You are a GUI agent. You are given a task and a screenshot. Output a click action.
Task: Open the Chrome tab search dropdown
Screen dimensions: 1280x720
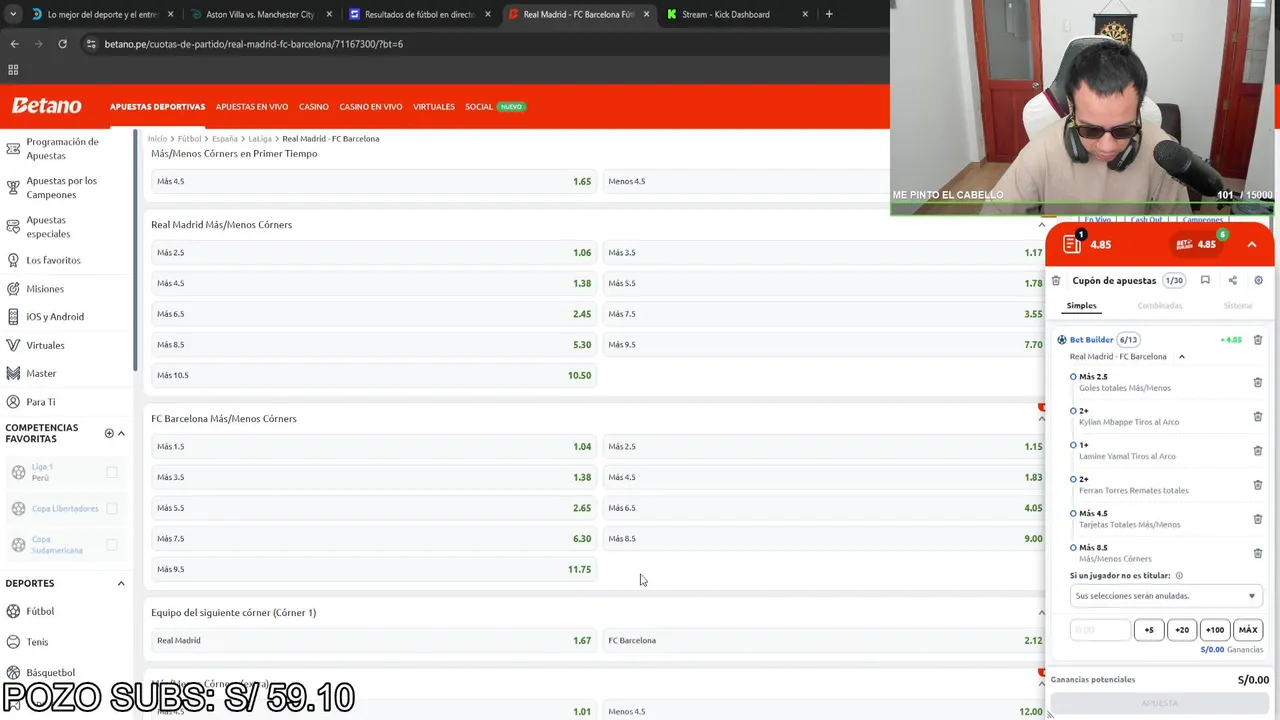[13, 14]
